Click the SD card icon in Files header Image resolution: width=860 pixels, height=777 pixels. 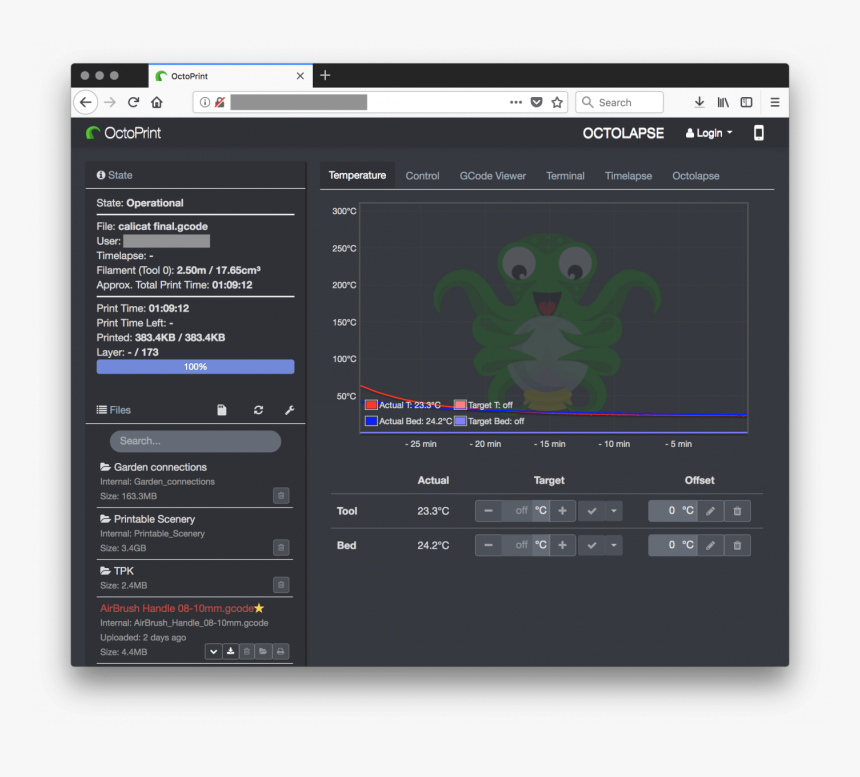click(x=222, y=410)
